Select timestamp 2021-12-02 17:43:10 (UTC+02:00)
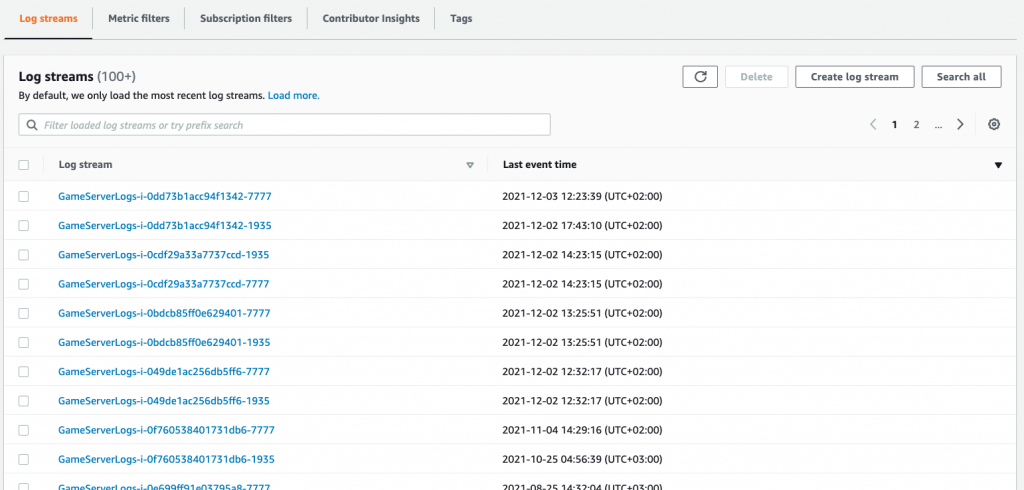The width and height of the screenshot is (1024, 490). pyautogui.click(x=583, y=225)
